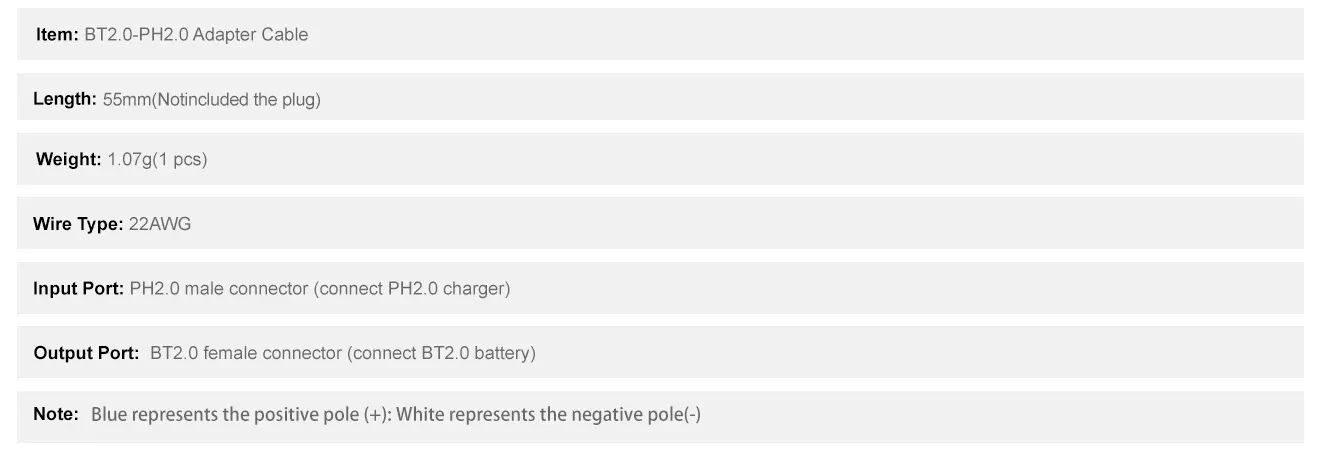Click the "(connect PH2.0 charger)" text
The height and width of the screenshot is (451, 1320).
412,289
